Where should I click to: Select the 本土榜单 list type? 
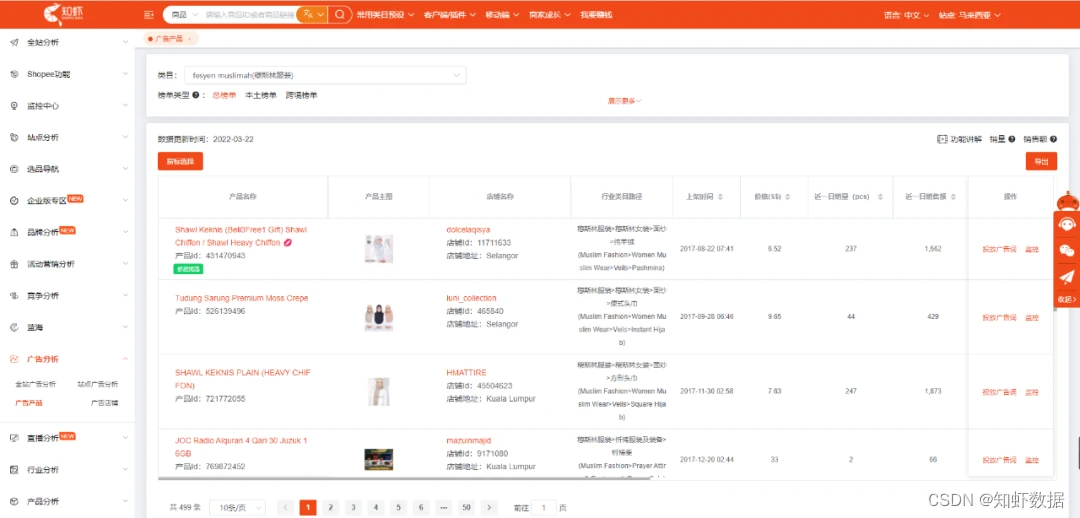click(260, 96)
